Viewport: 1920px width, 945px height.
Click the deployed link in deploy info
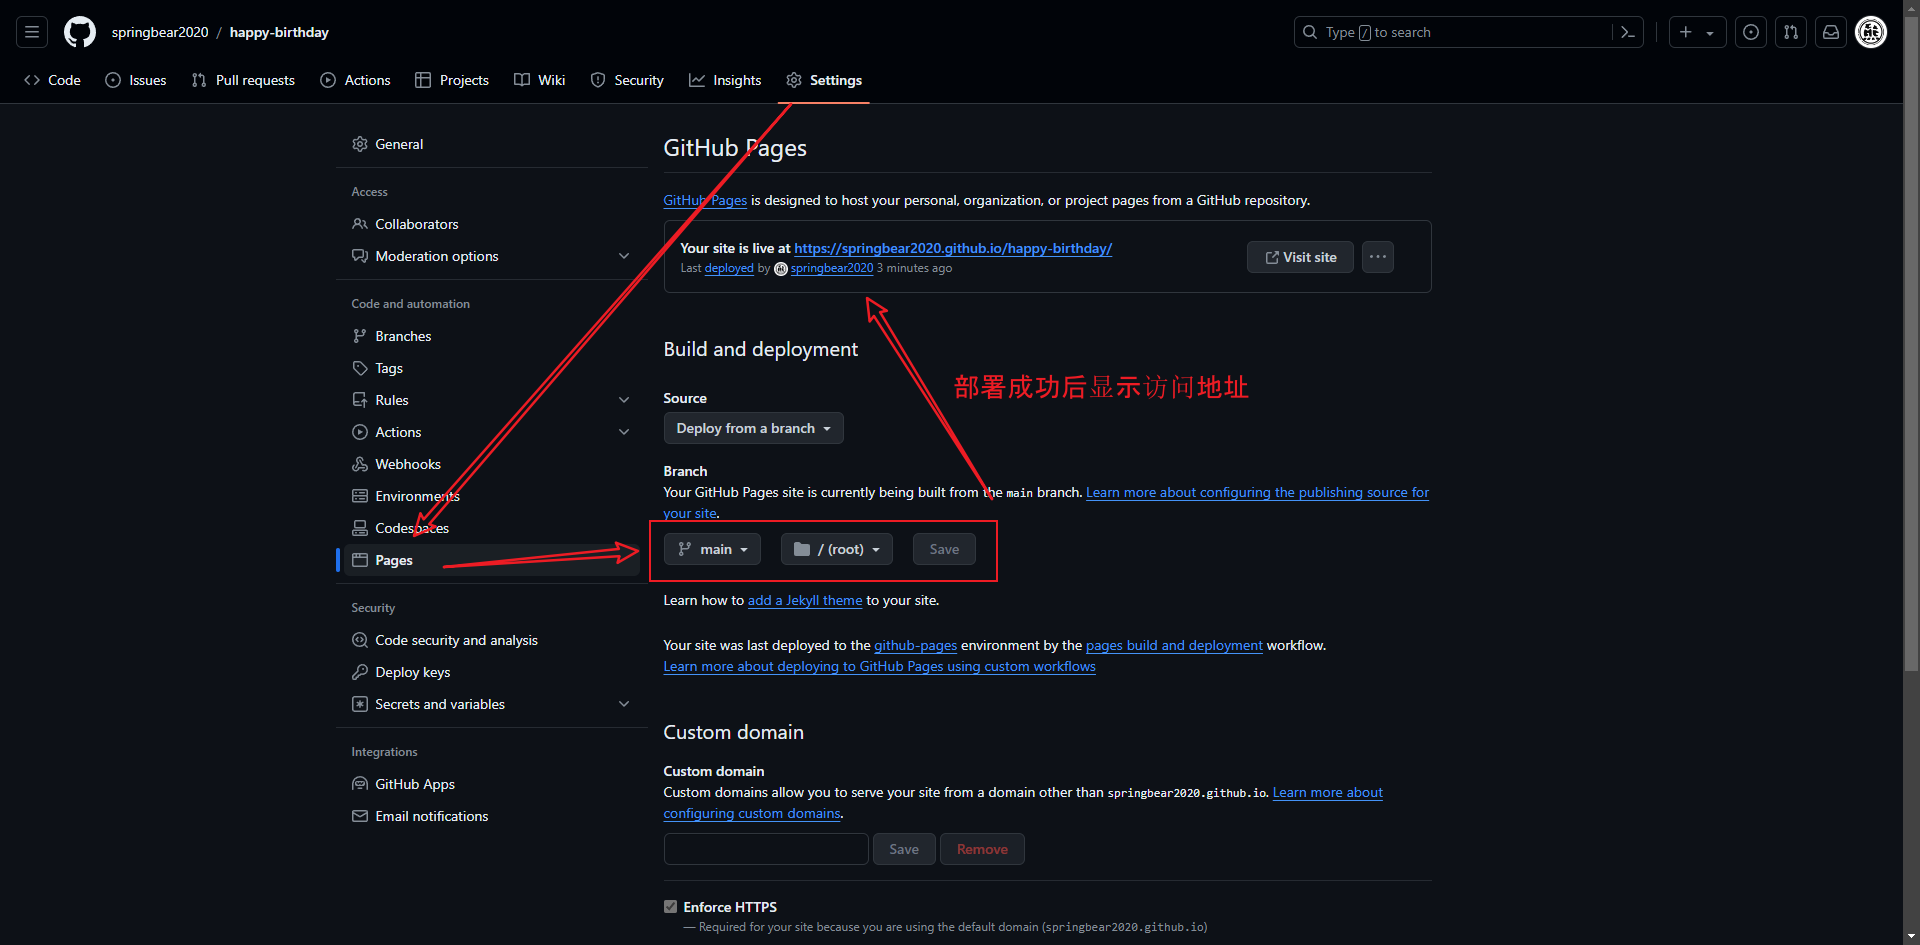(x=729, y=268)
